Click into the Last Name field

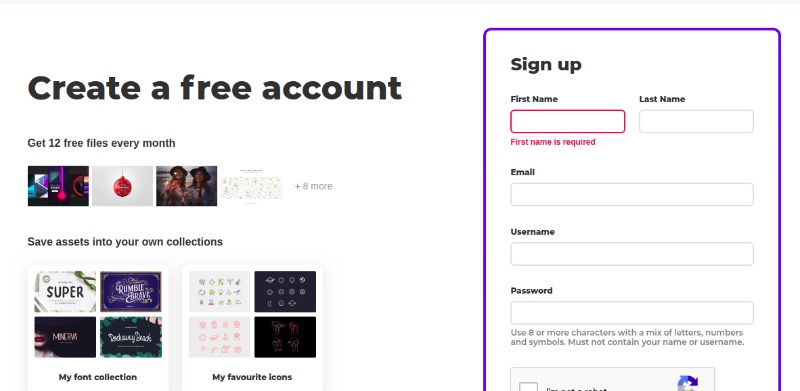(x=696, y=121)
